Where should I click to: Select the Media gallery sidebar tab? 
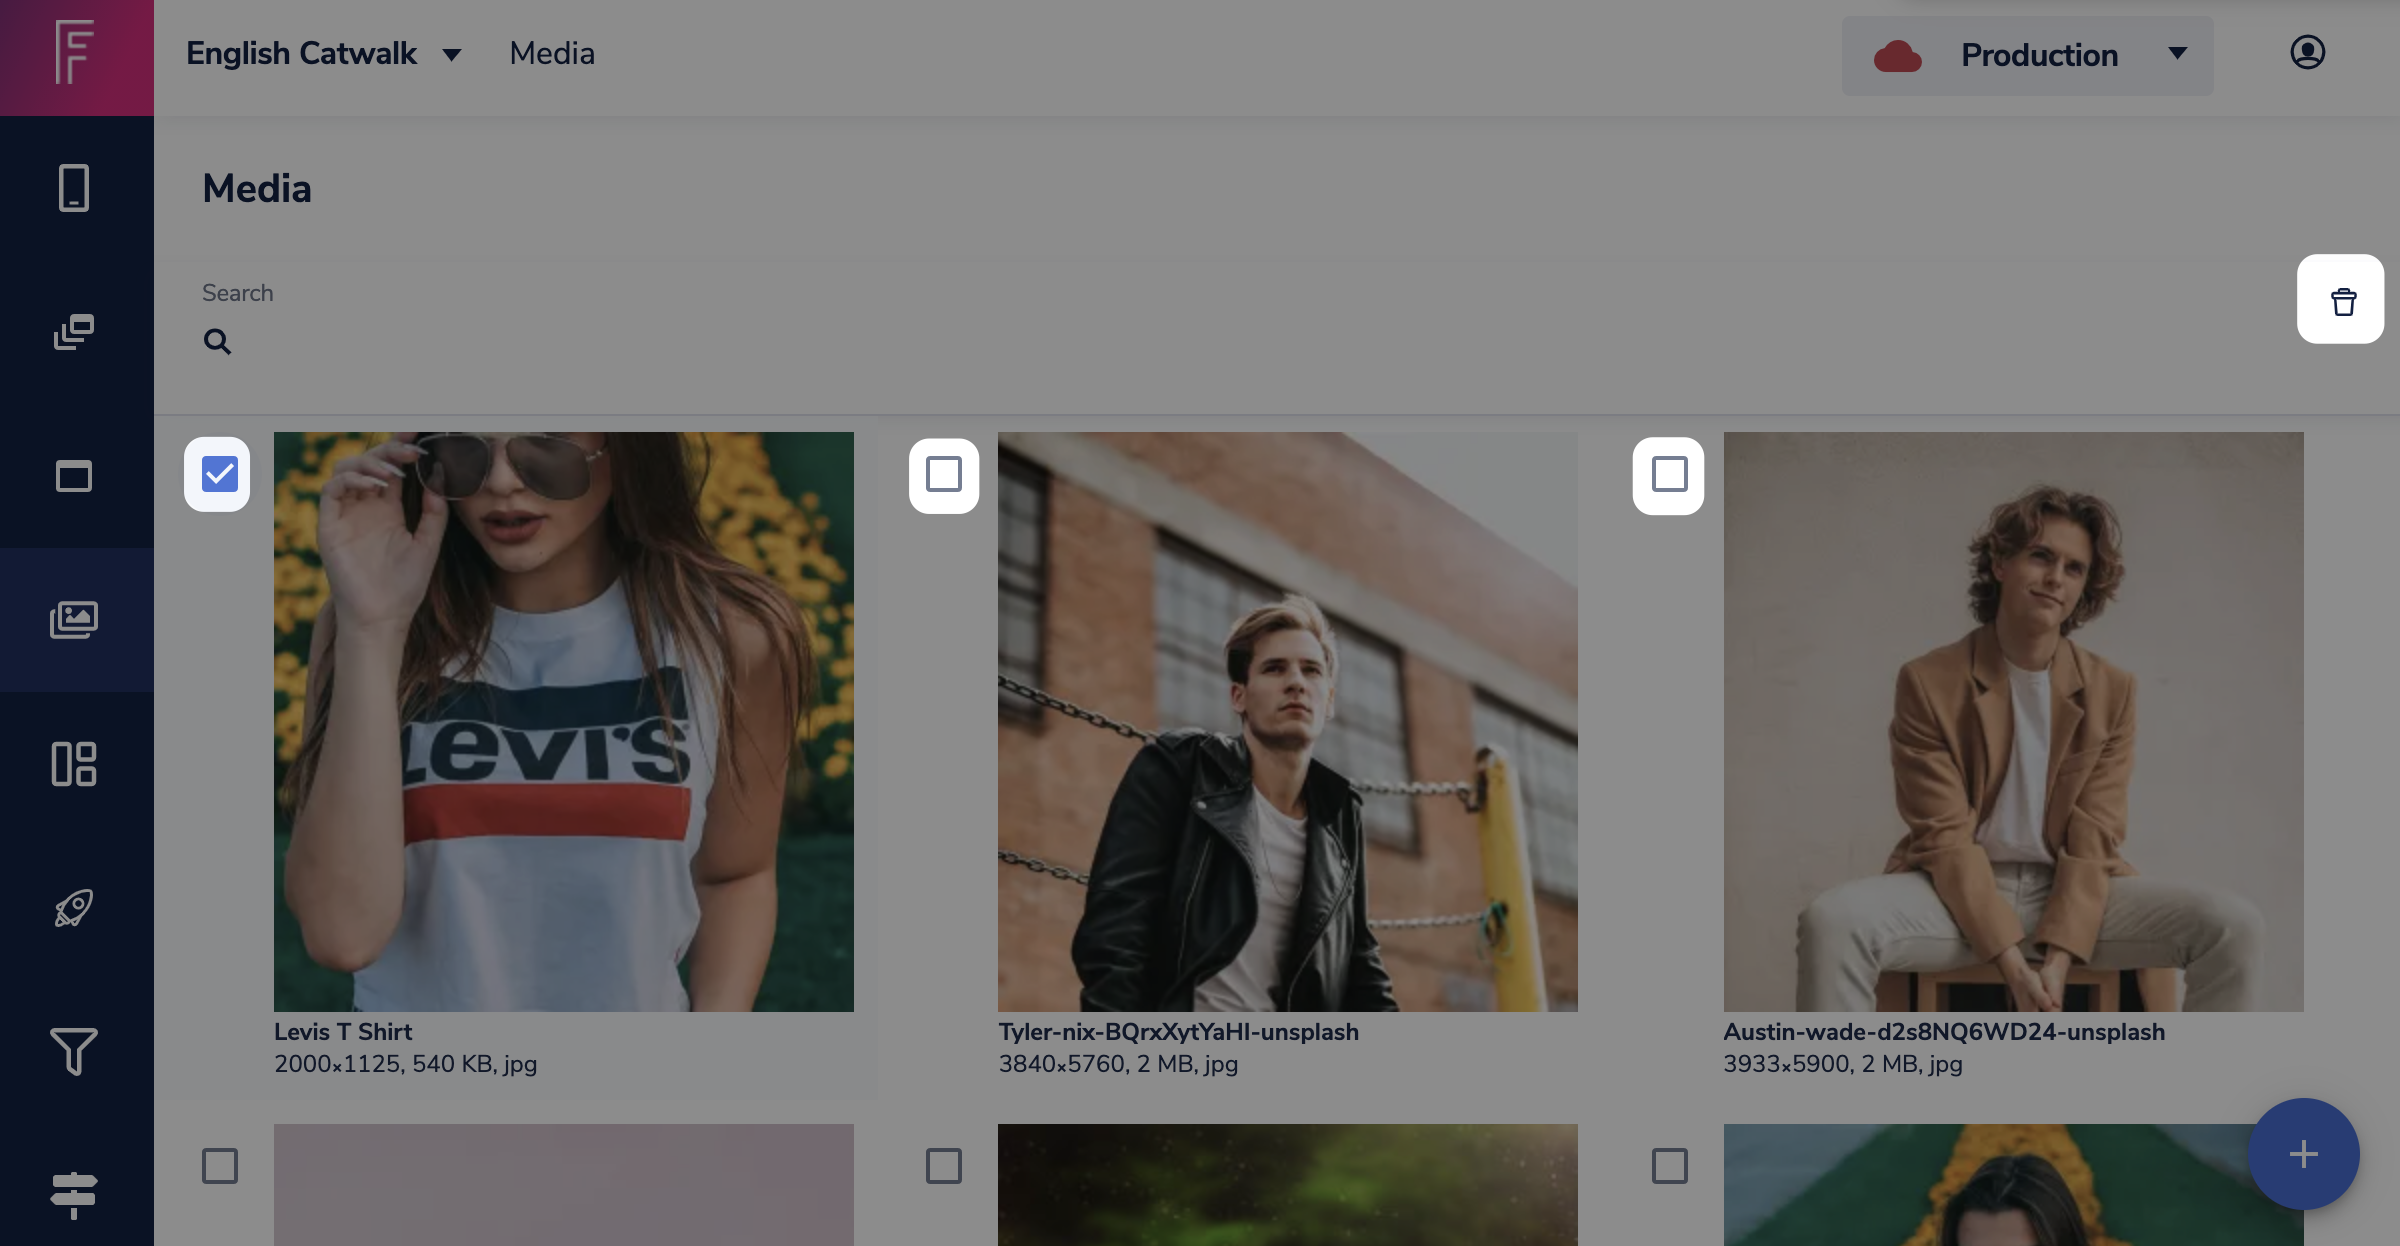[74, 620]
